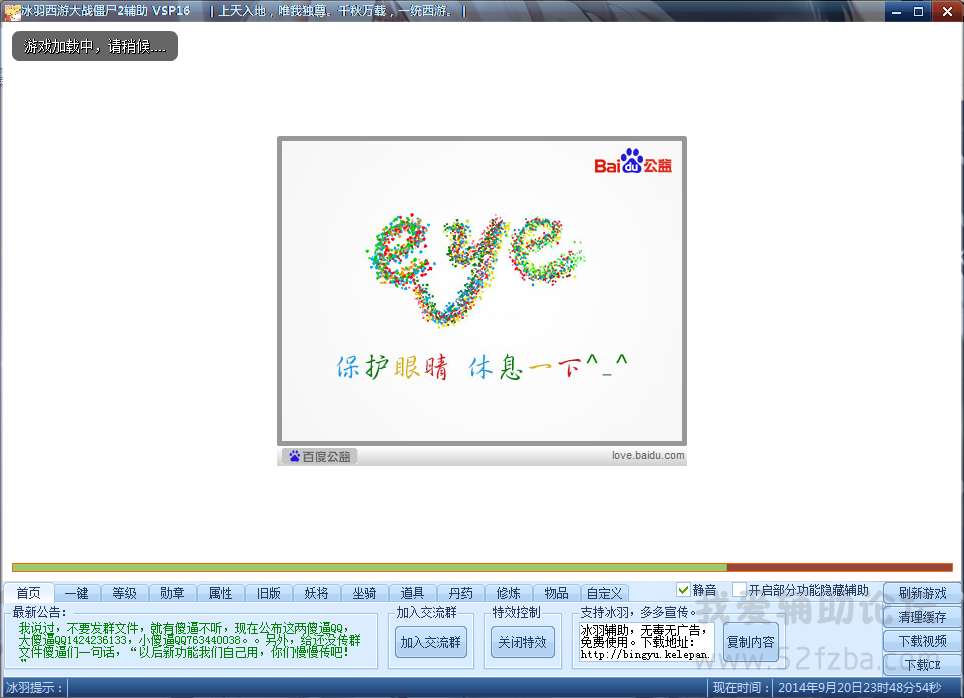Screen dimensions: 964x698
Task: Open the love.baidu.com link
Action: [648, 456]
